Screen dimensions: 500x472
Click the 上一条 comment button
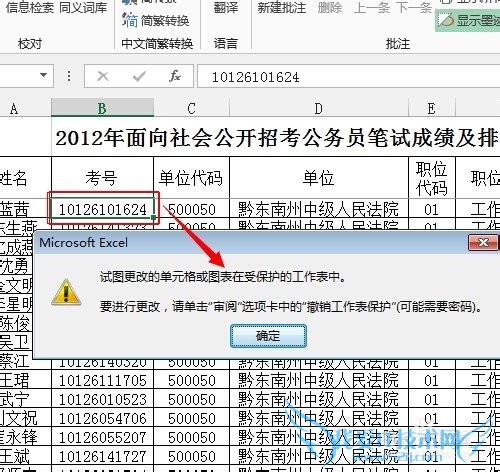click(x=372, y=7)
